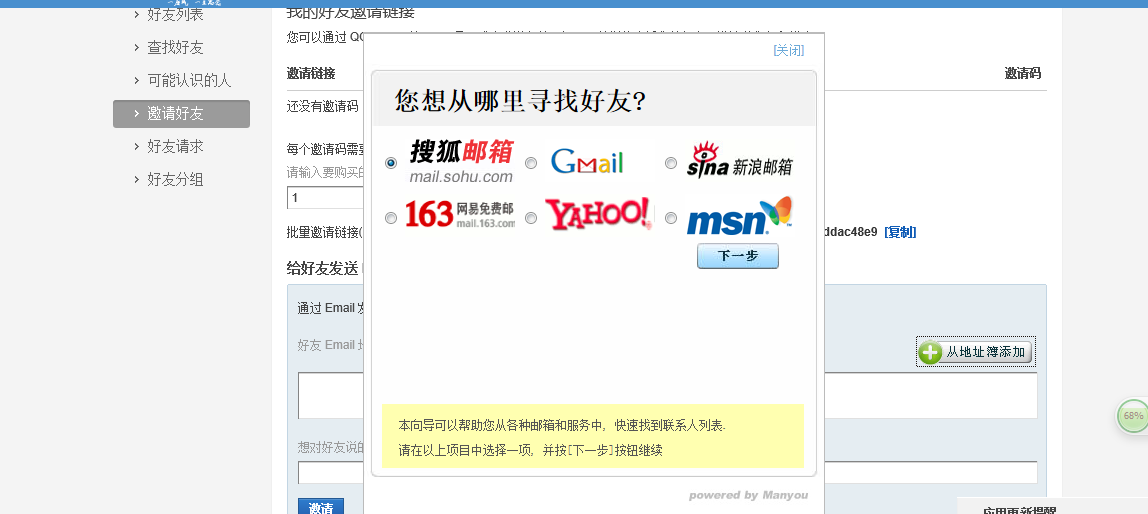Select the Sina mail radio button

[671, 163]
